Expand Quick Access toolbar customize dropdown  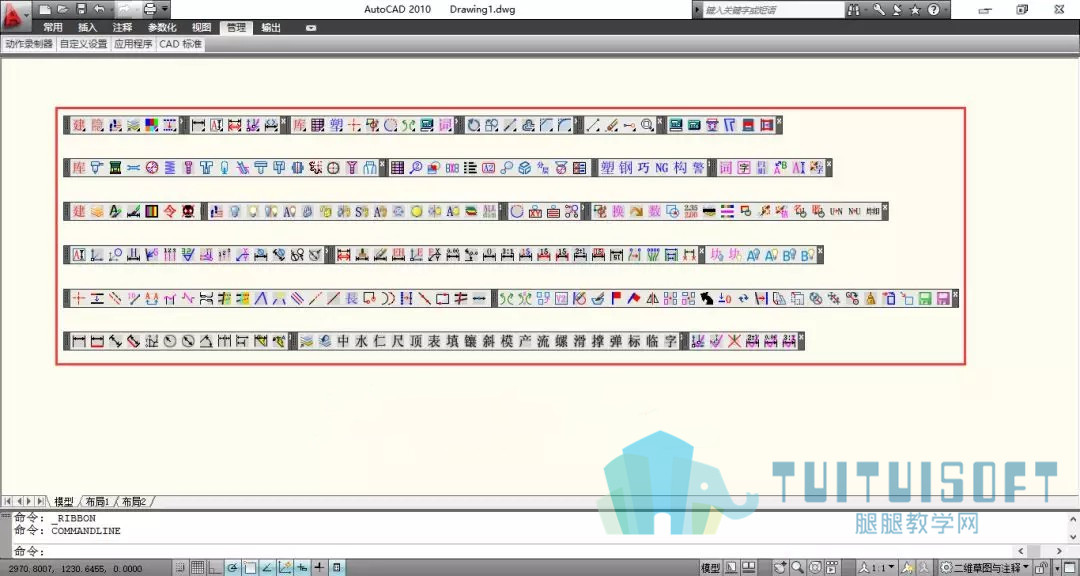[x=164, y=10]
